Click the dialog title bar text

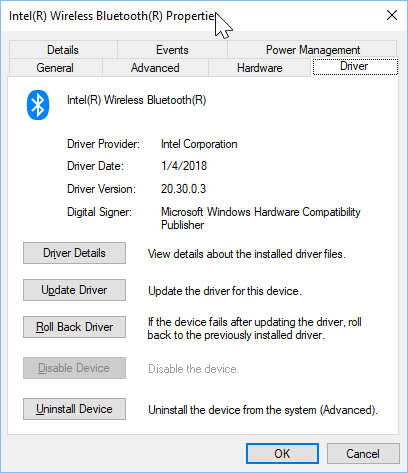pos(112,16)
